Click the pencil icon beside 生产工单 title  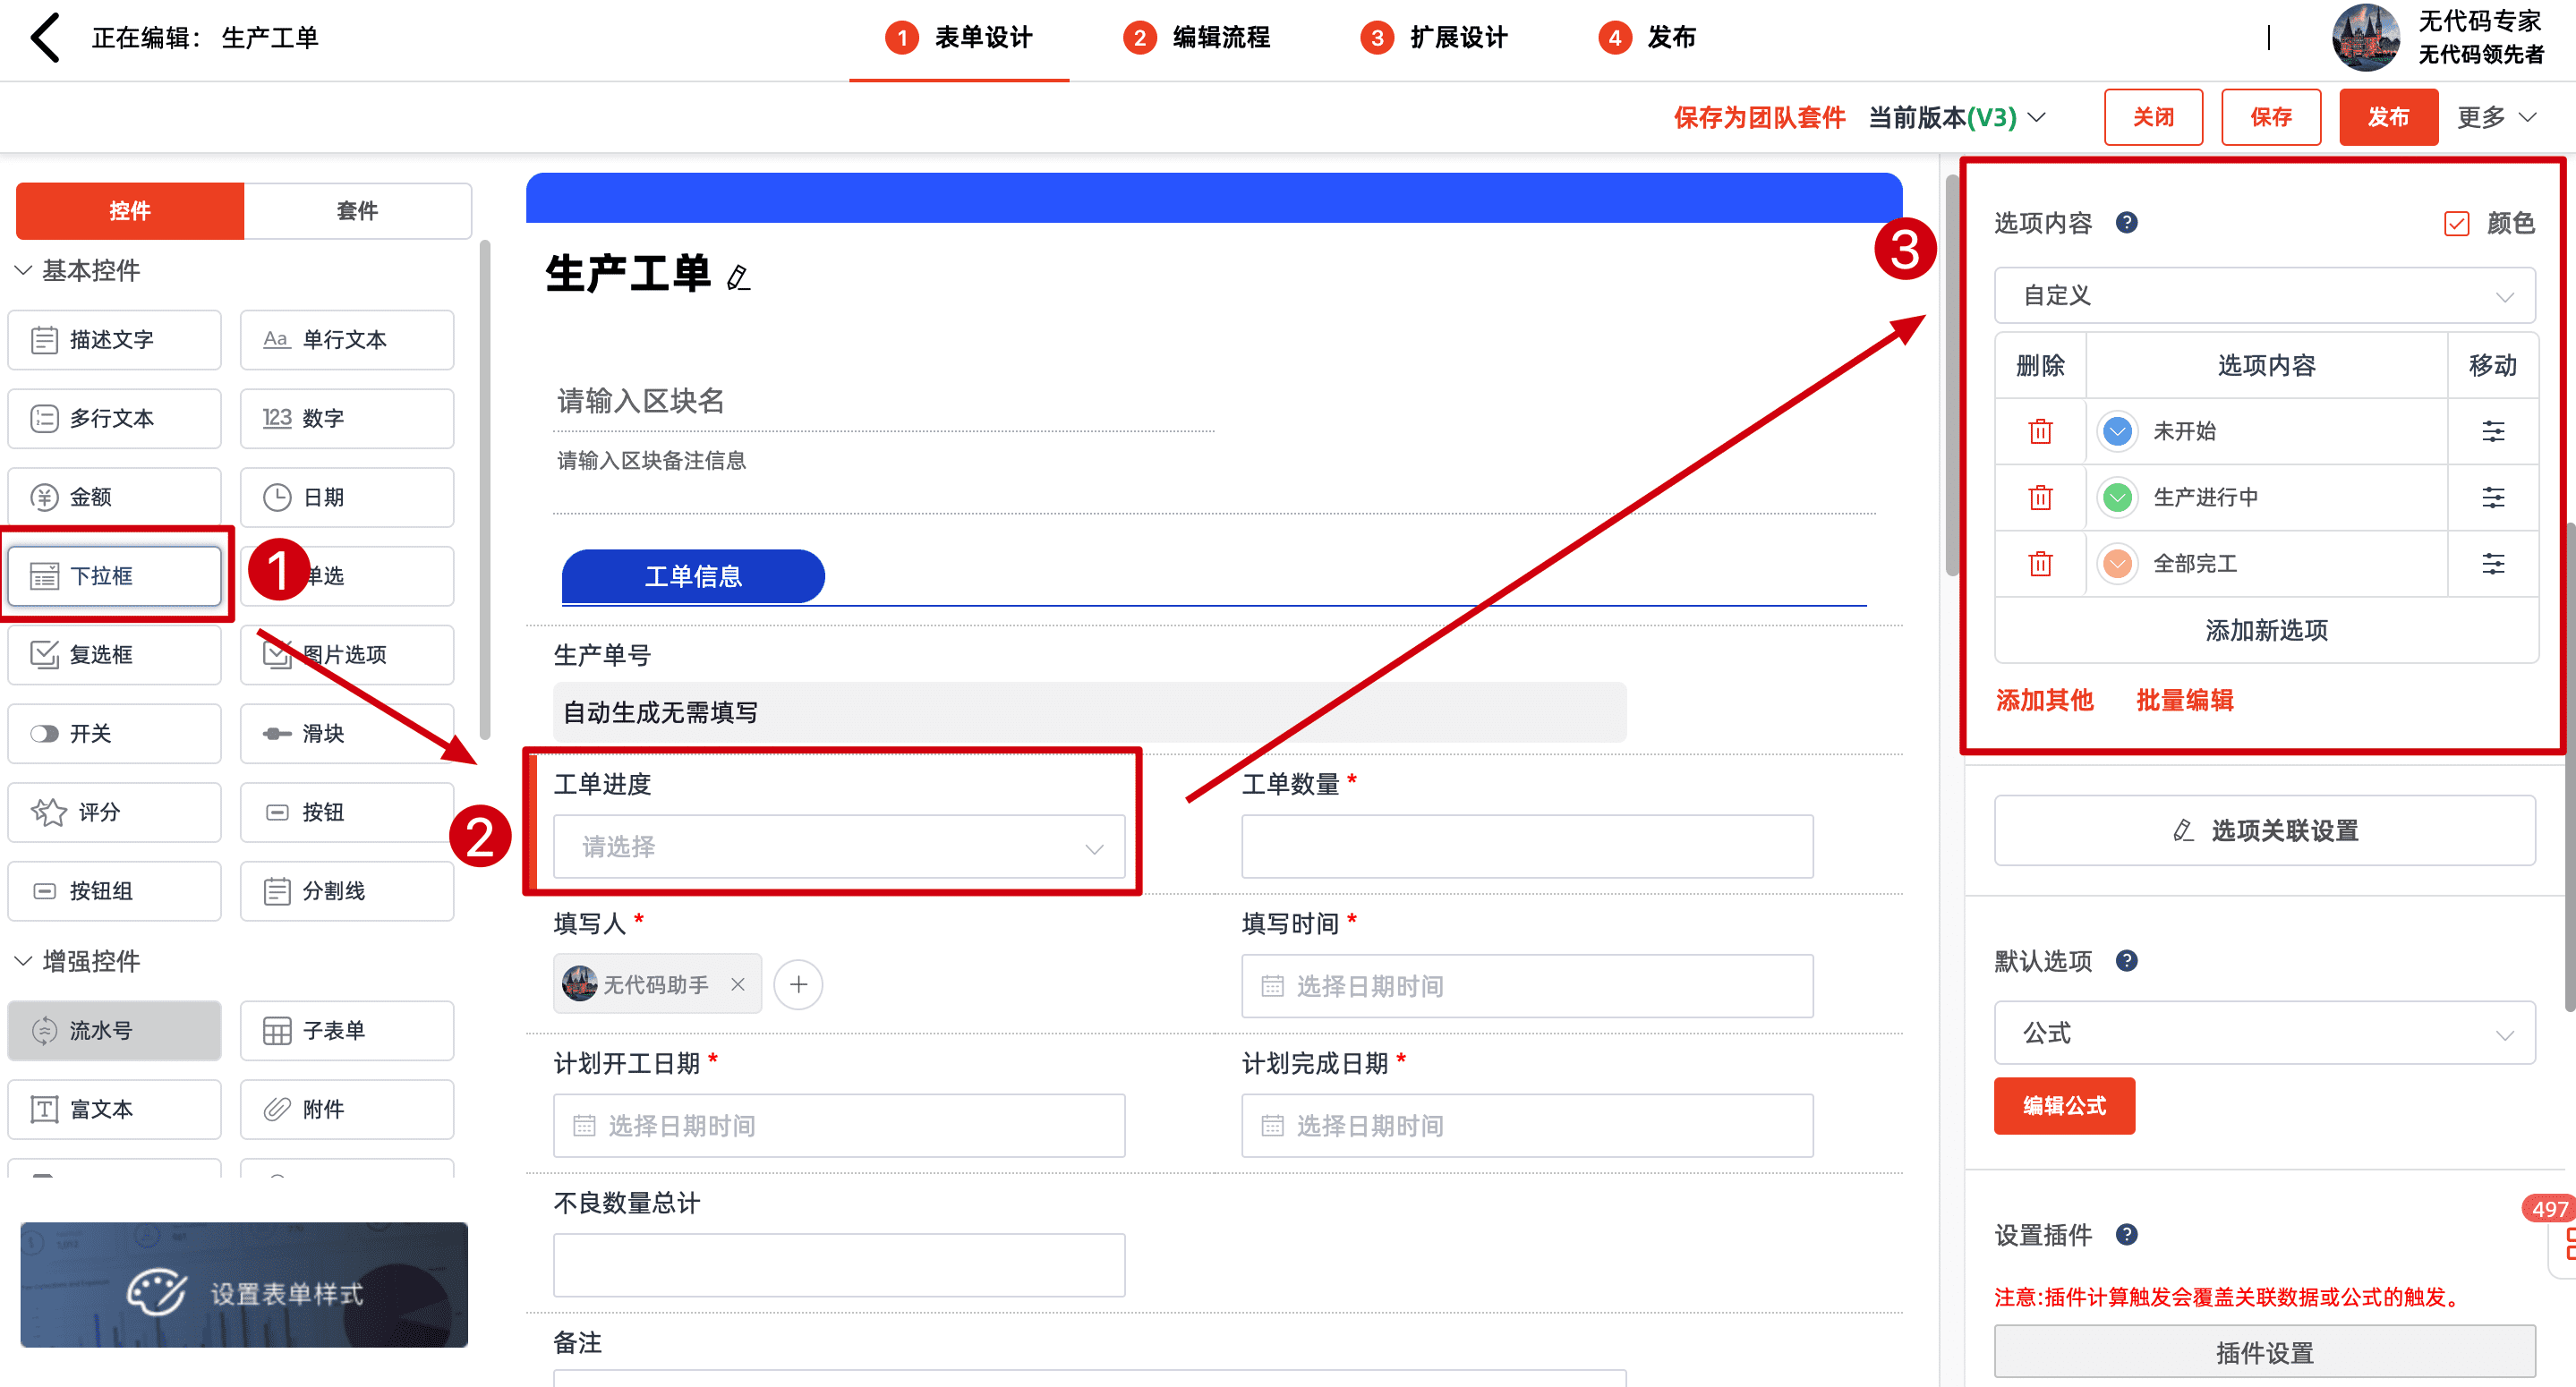coord(738,278)
